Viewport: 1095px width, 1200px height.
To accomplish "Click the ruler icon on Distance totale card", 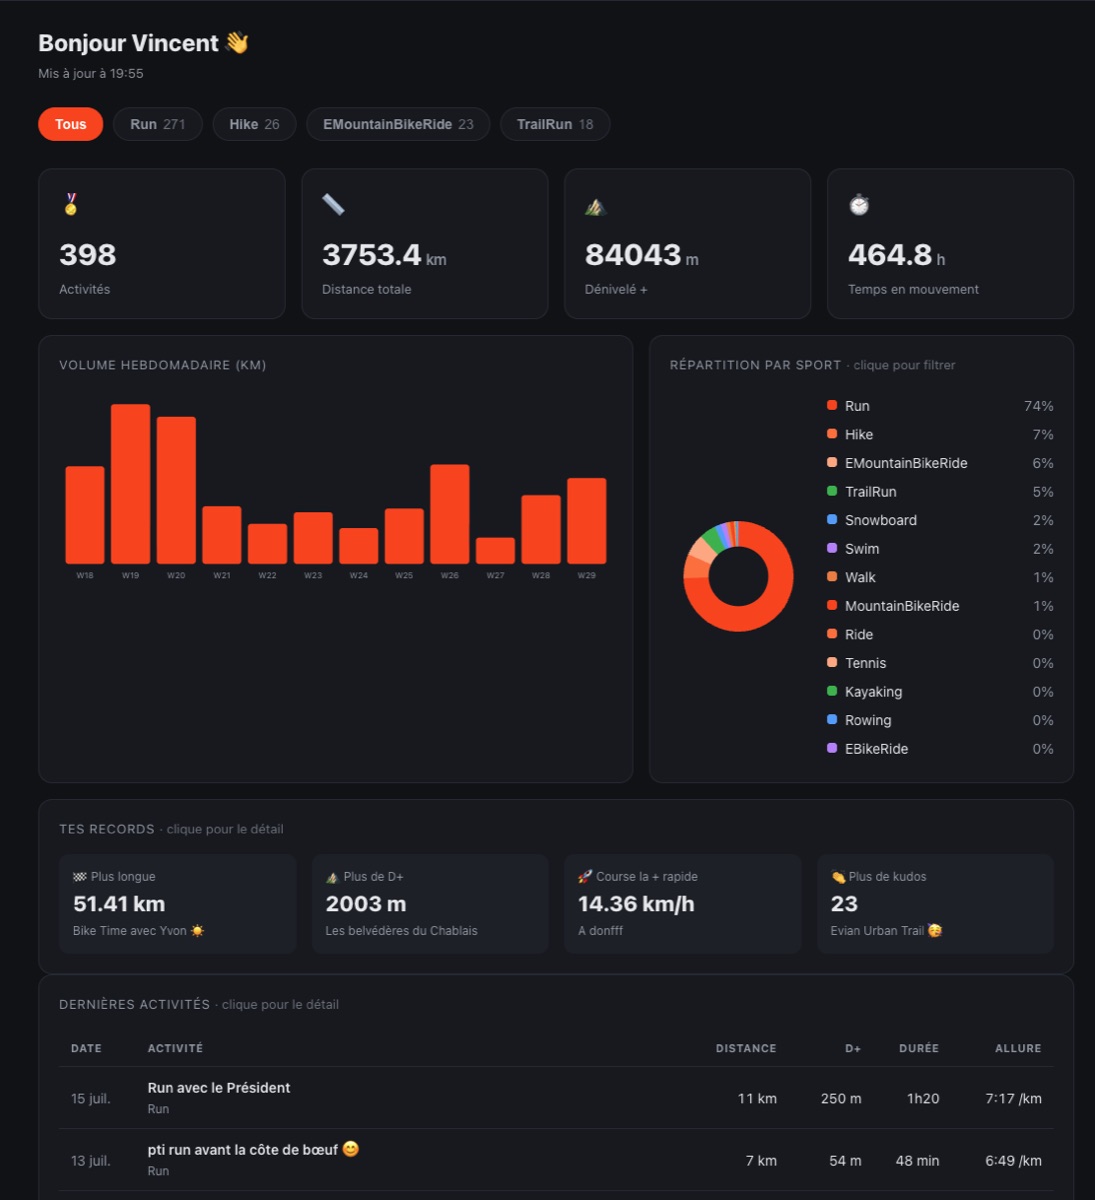I will pos(333,204).
